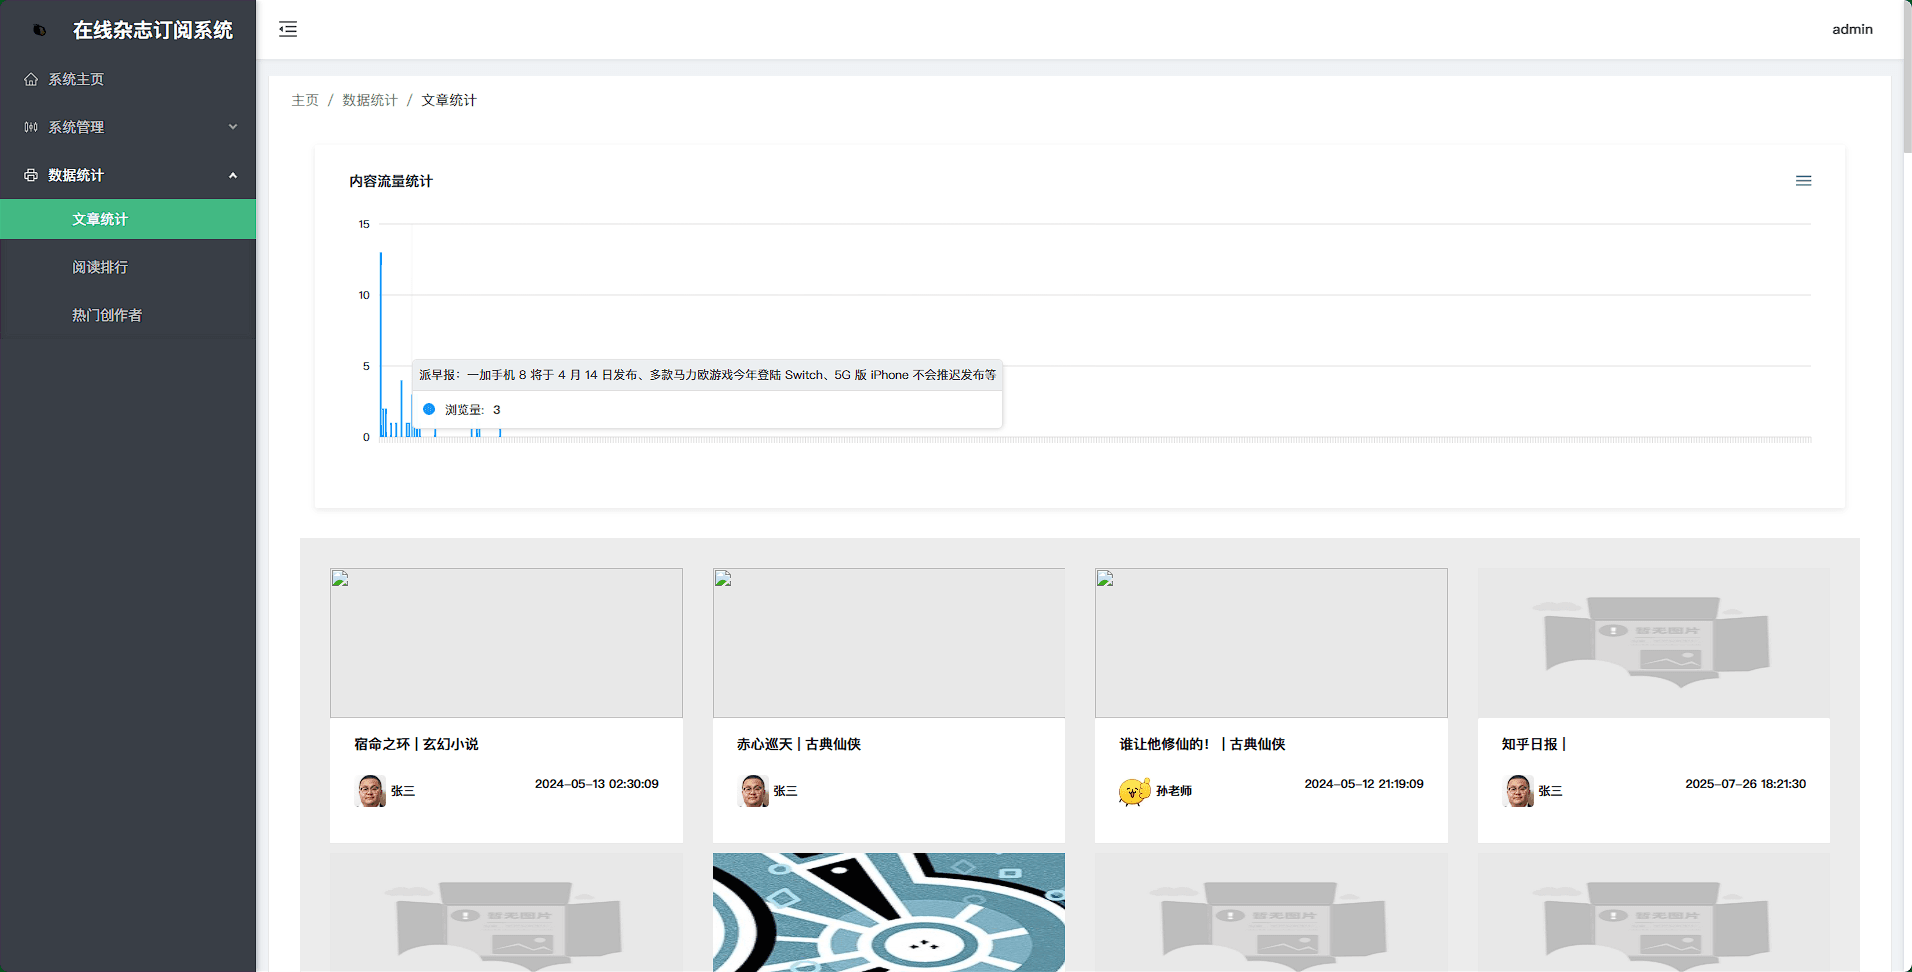This screenshot has width=1912, height=972.
Task: Click the title 谁让他修仙的！ | 古典仙侠
Action: (1202, 744)
